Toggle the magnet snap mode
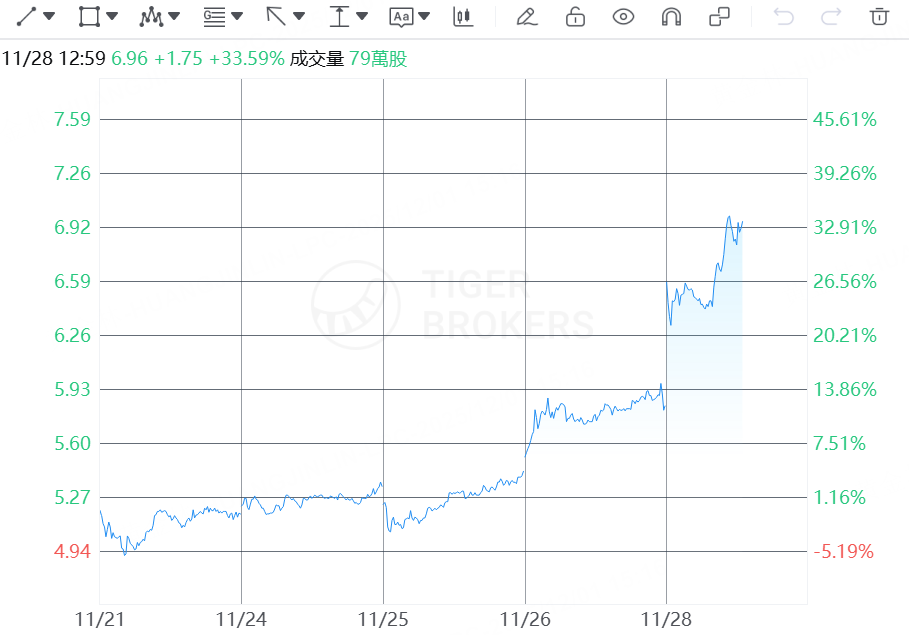909x635 pixels. point(671,16)
